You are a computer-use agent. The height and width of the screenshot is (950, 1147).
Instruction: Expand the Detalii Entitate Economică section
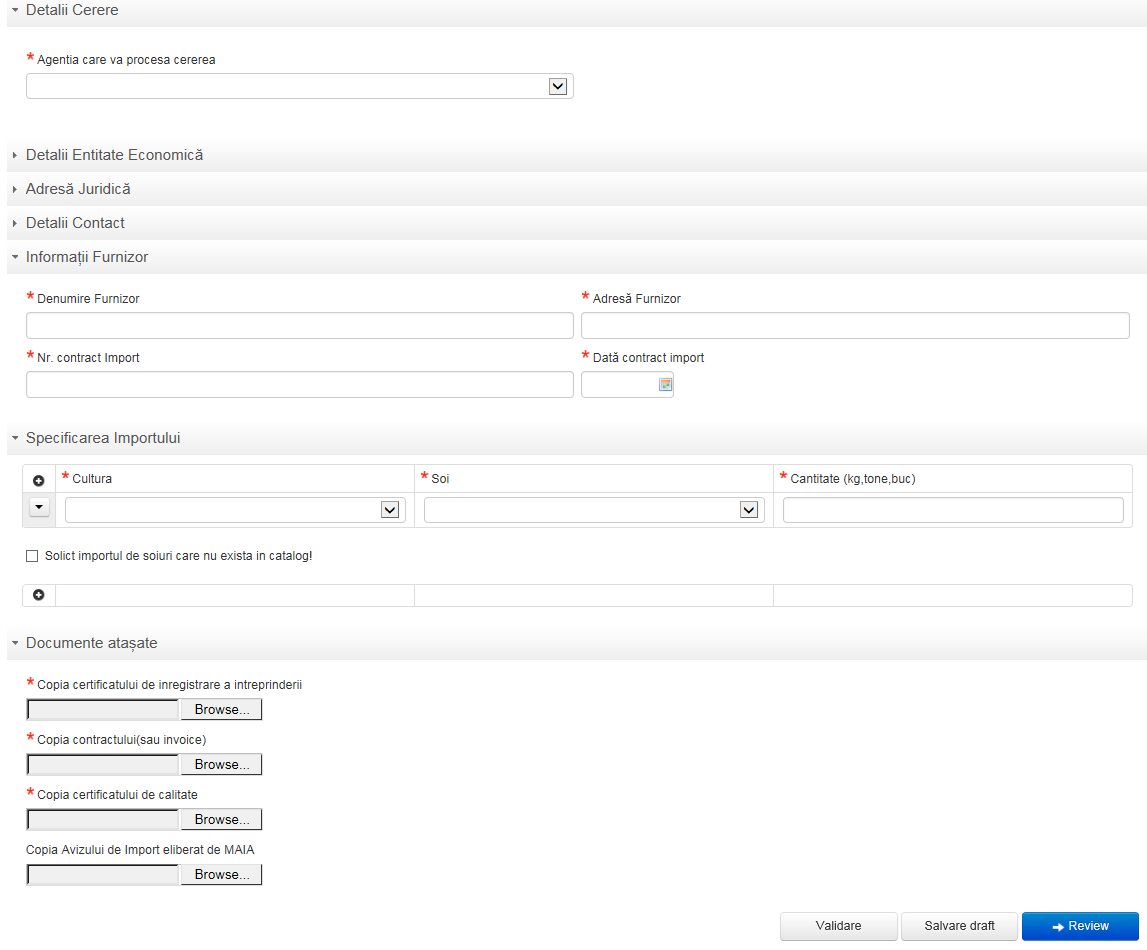coord(114,155)
